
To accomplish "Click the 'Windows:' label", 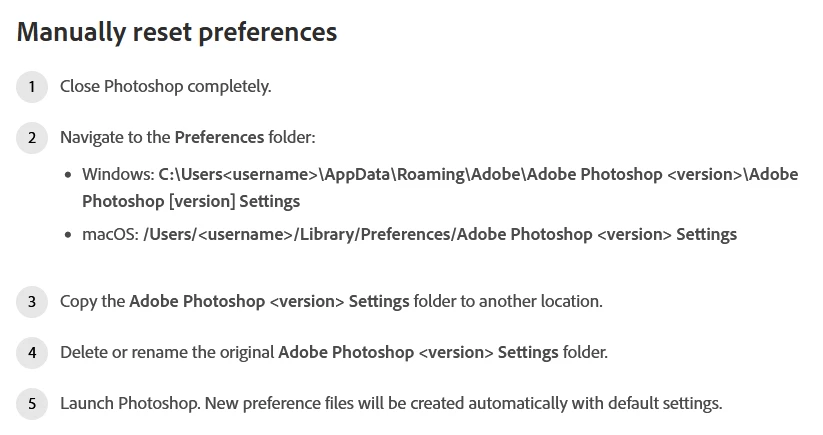I will point(118,174).
